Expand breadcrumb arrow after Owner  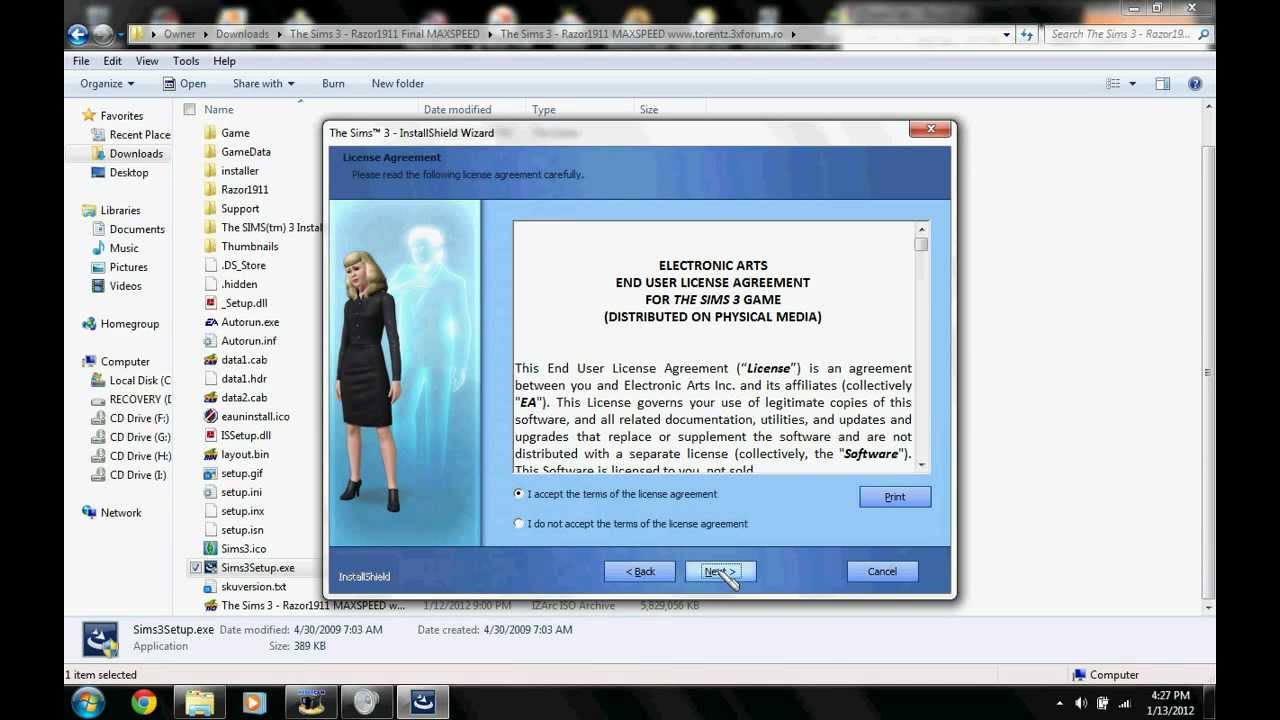206,34
